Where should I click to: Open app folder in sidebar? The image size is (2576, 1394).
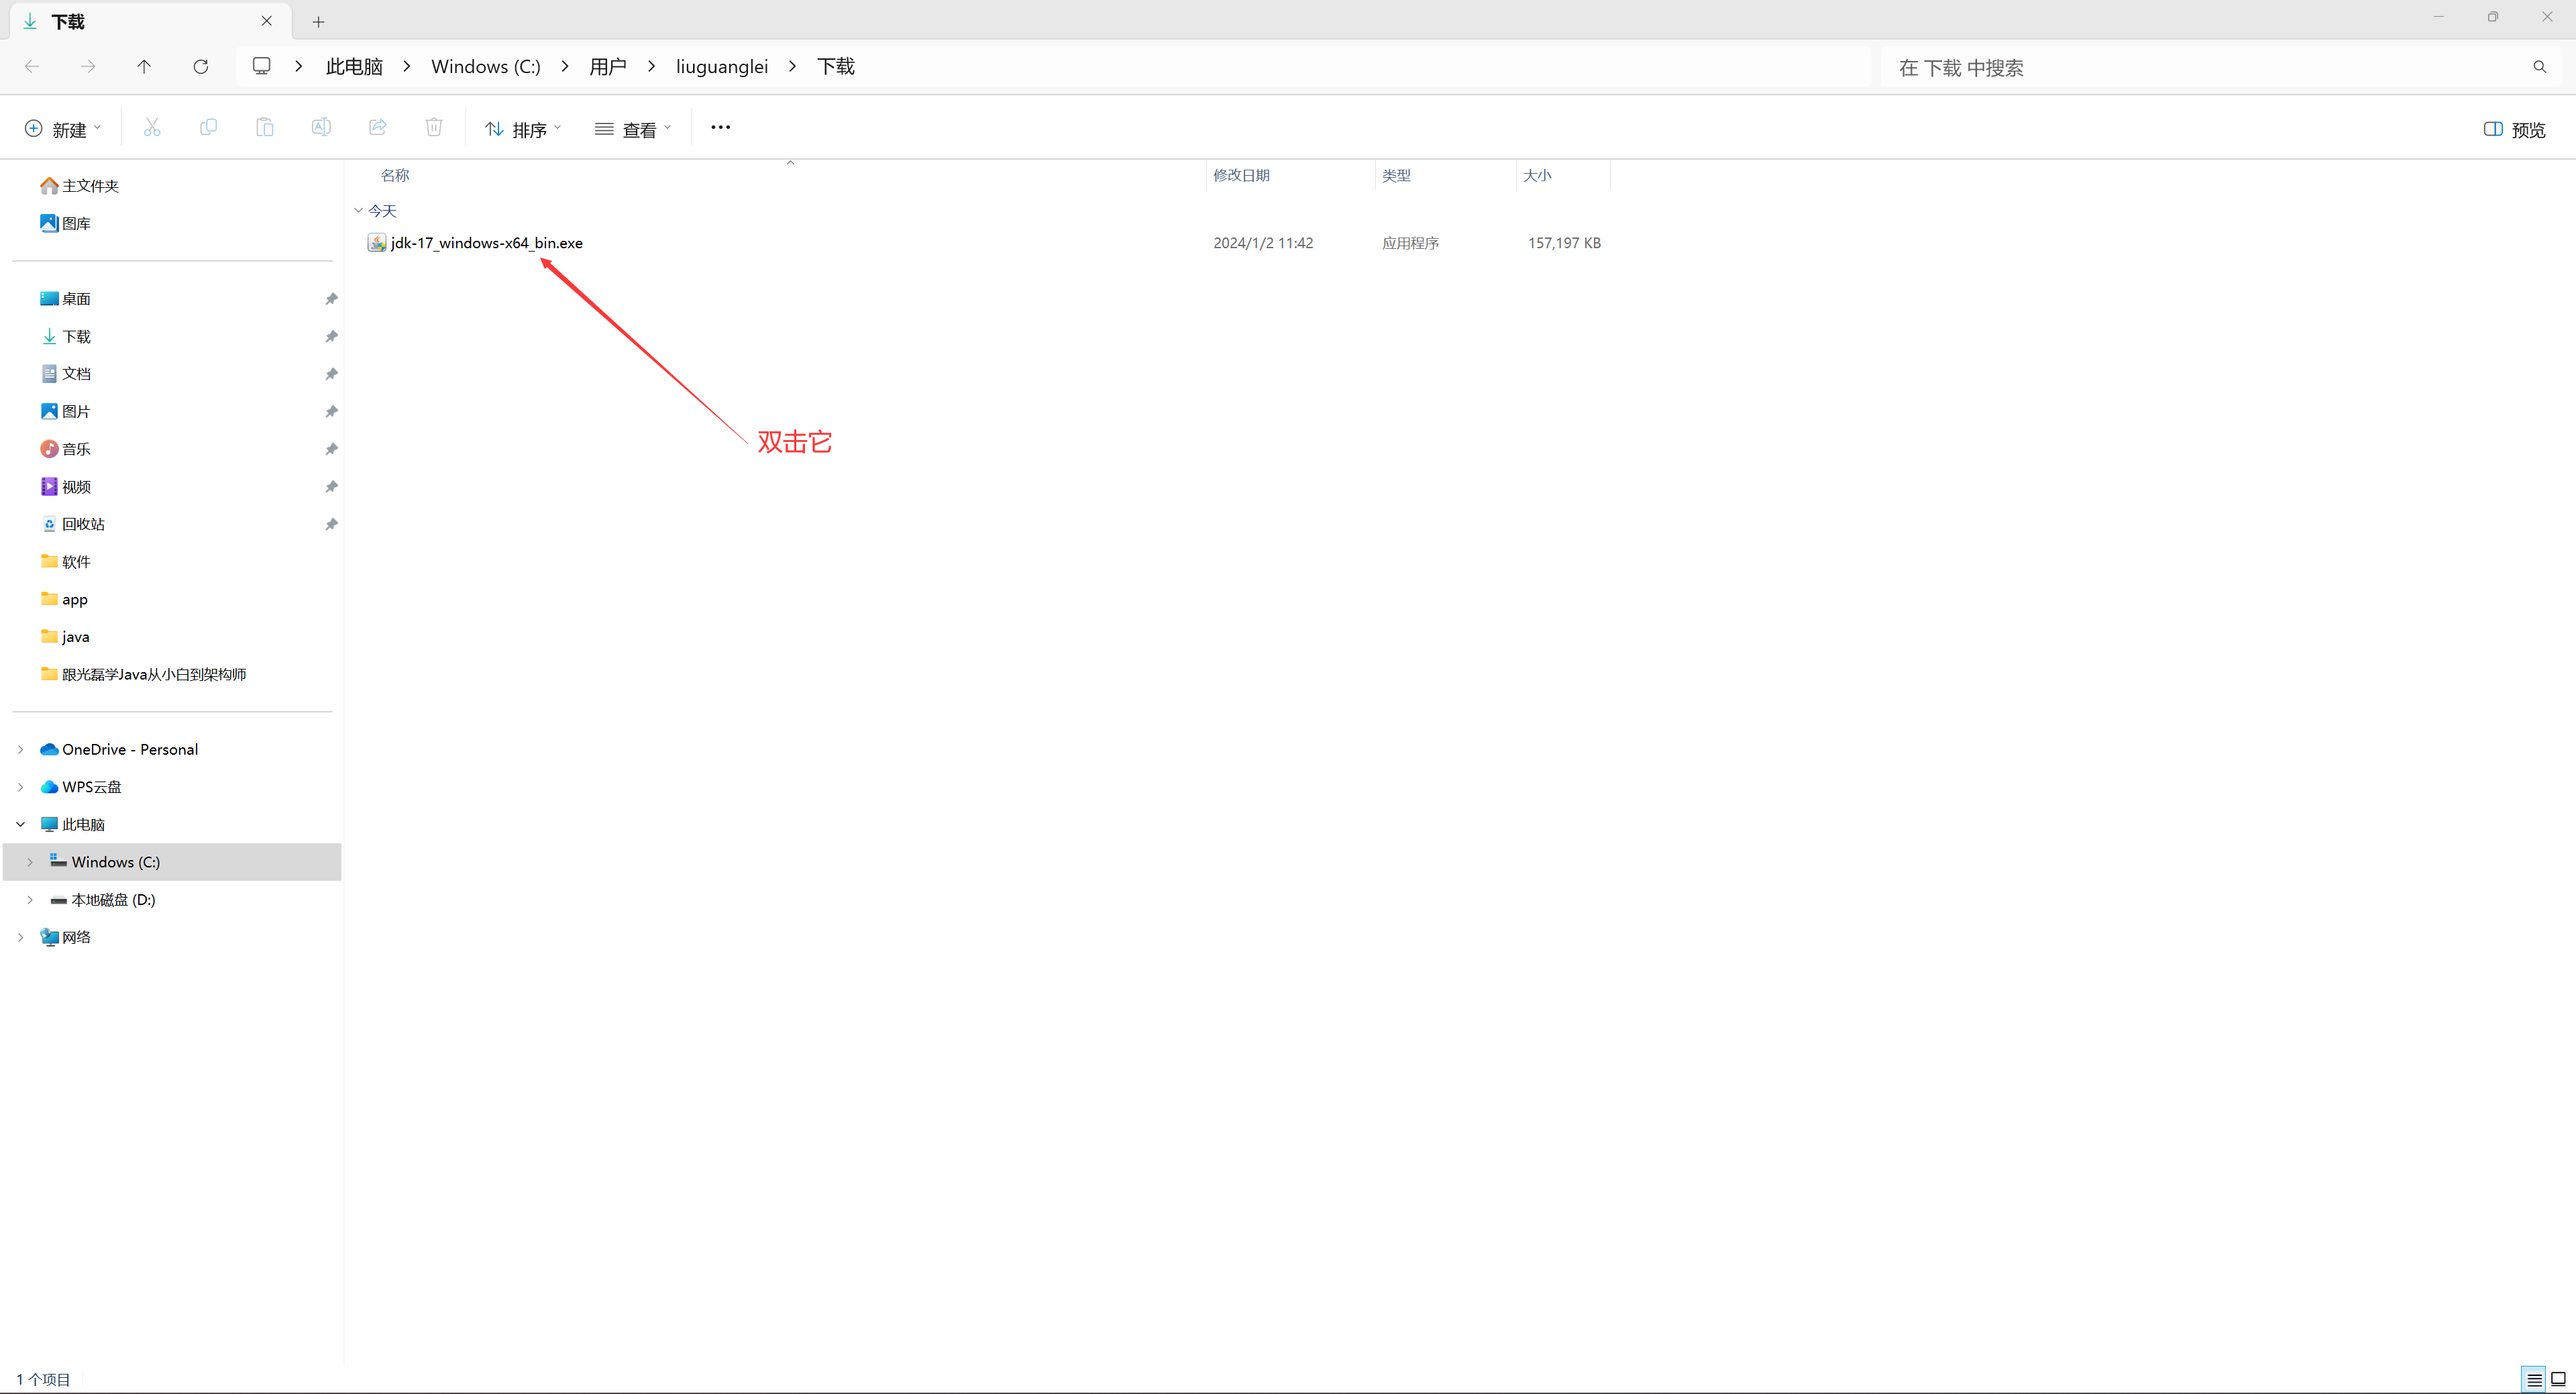(64, 599)
